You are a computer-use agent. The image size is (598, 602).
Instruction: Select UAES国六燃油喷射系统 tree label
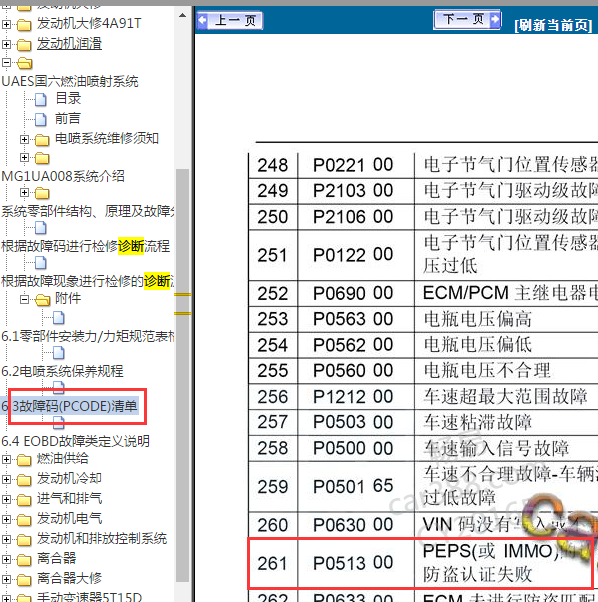click(x=69, y=81)
